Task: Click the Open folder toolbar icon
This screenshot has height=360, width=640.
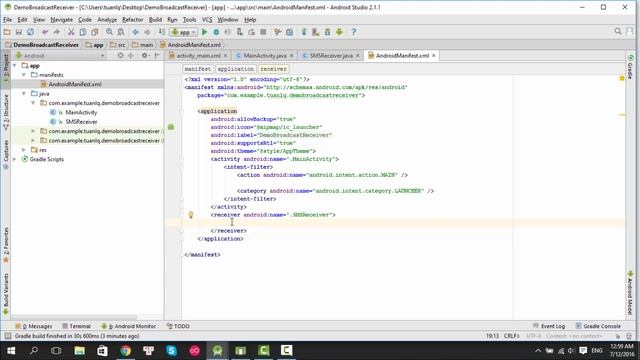Action: [7, 32]
